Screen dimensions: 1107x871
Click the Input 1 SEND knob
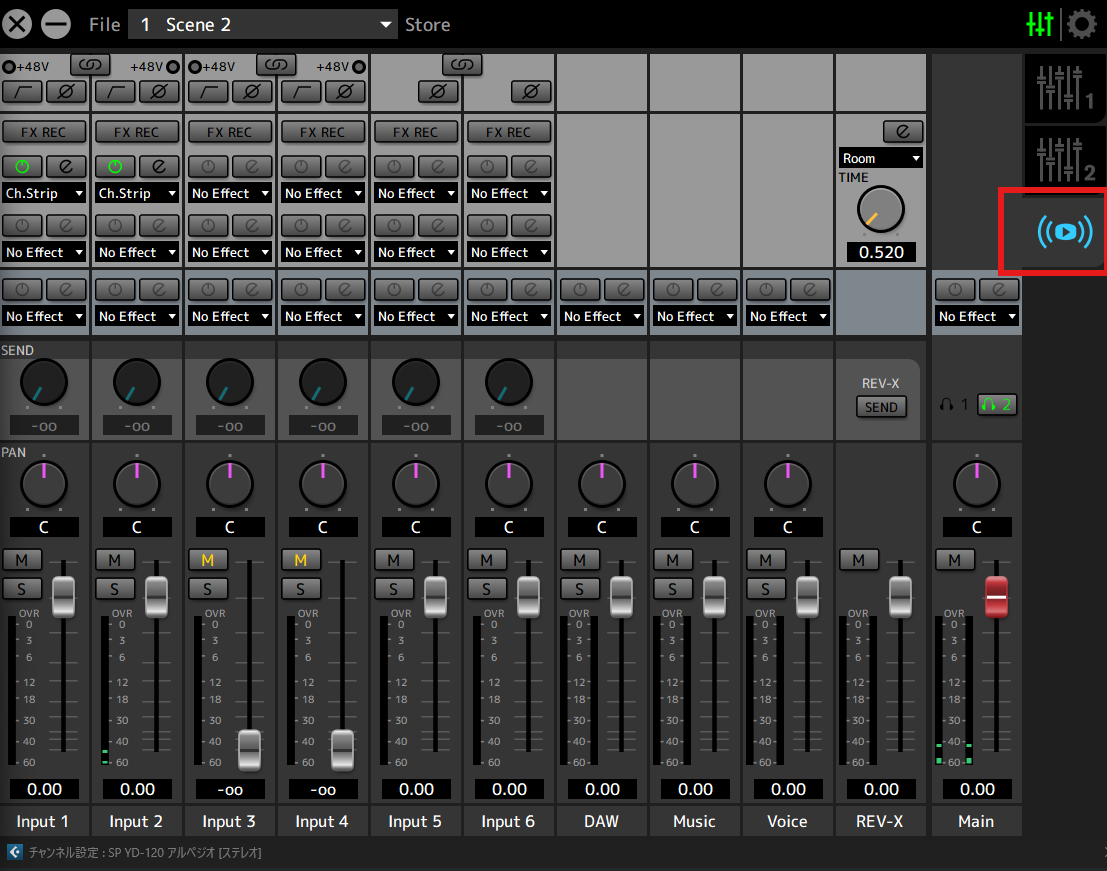[x=44, y=383]
